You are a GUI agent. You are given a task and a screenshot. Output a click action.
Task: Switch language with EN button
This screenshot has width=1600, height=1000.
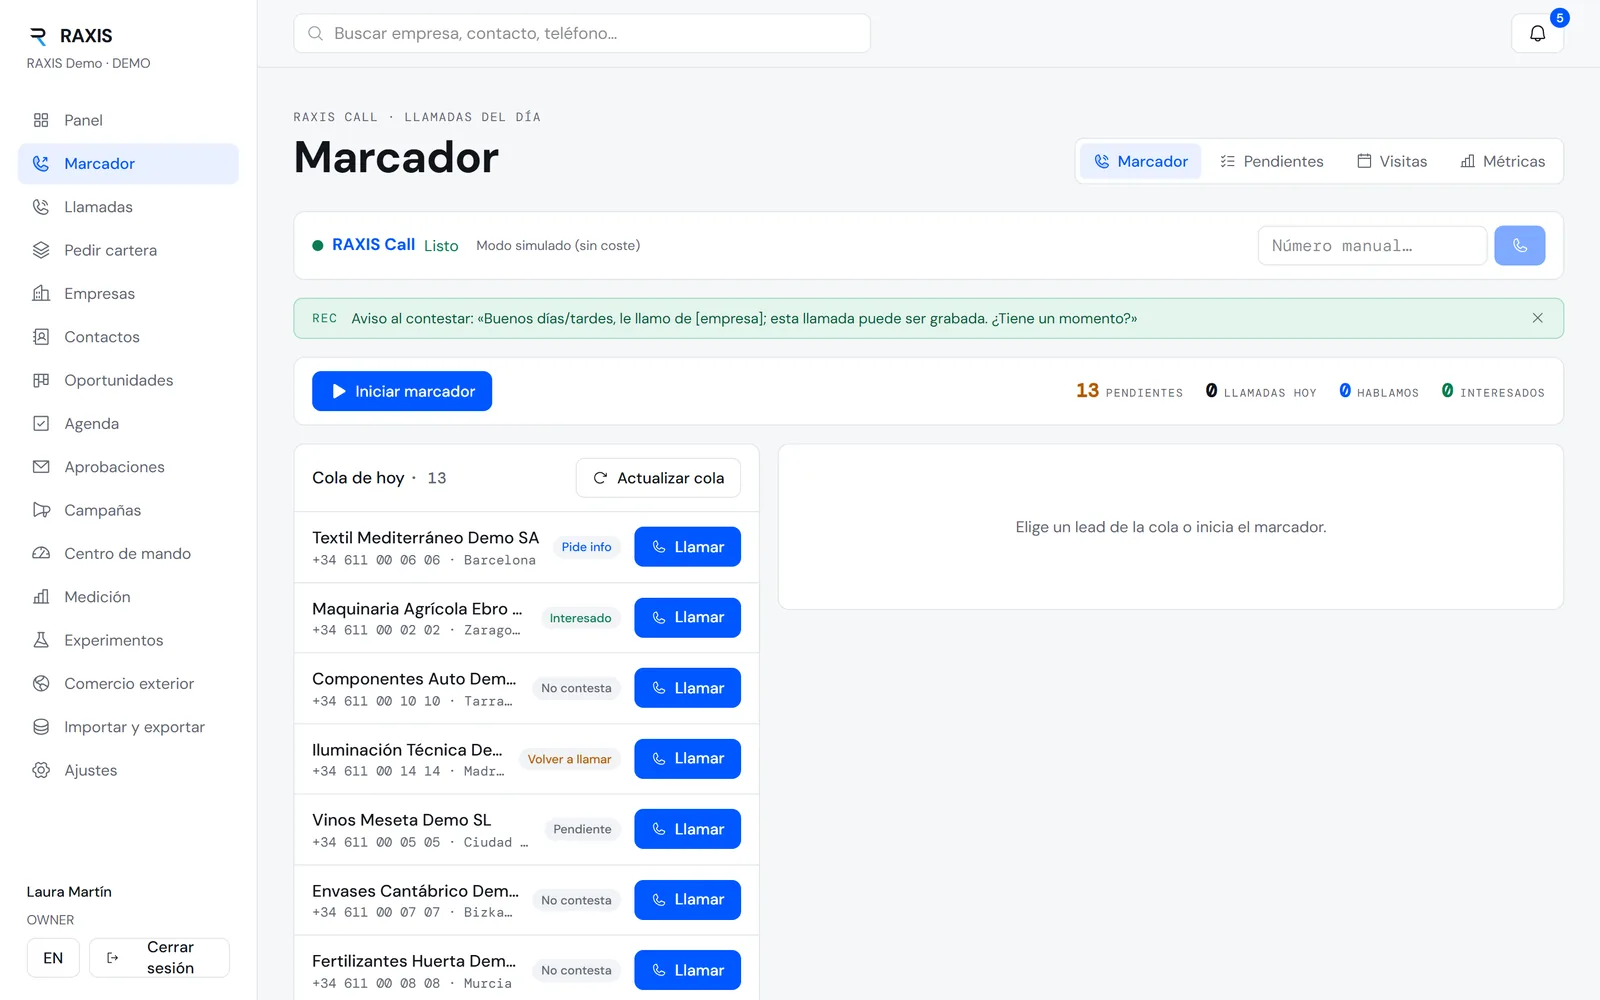(x=53, y=958)
